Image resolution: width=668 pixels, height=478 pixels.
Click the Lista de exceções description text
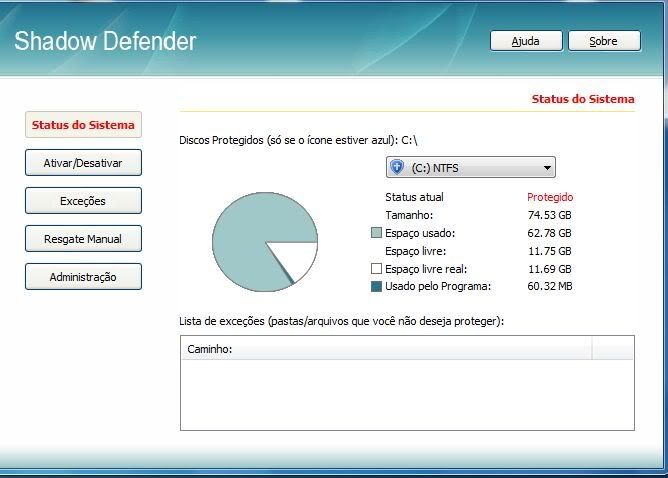click(341, 321)
